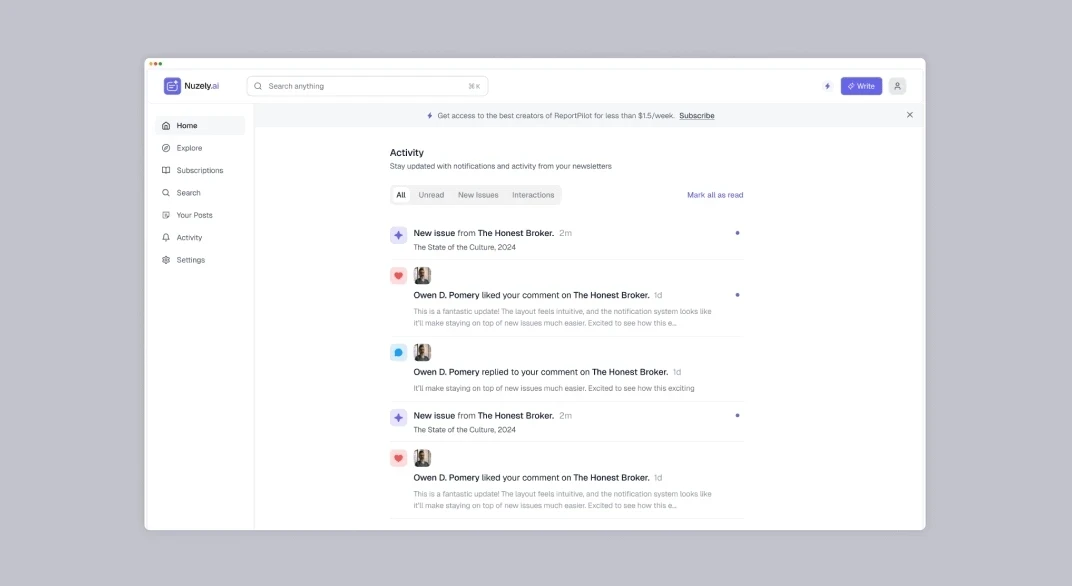Click the Home house icon in sidebar
The height and width of the screenshot is (586, 1072).
tap(165, 126)
